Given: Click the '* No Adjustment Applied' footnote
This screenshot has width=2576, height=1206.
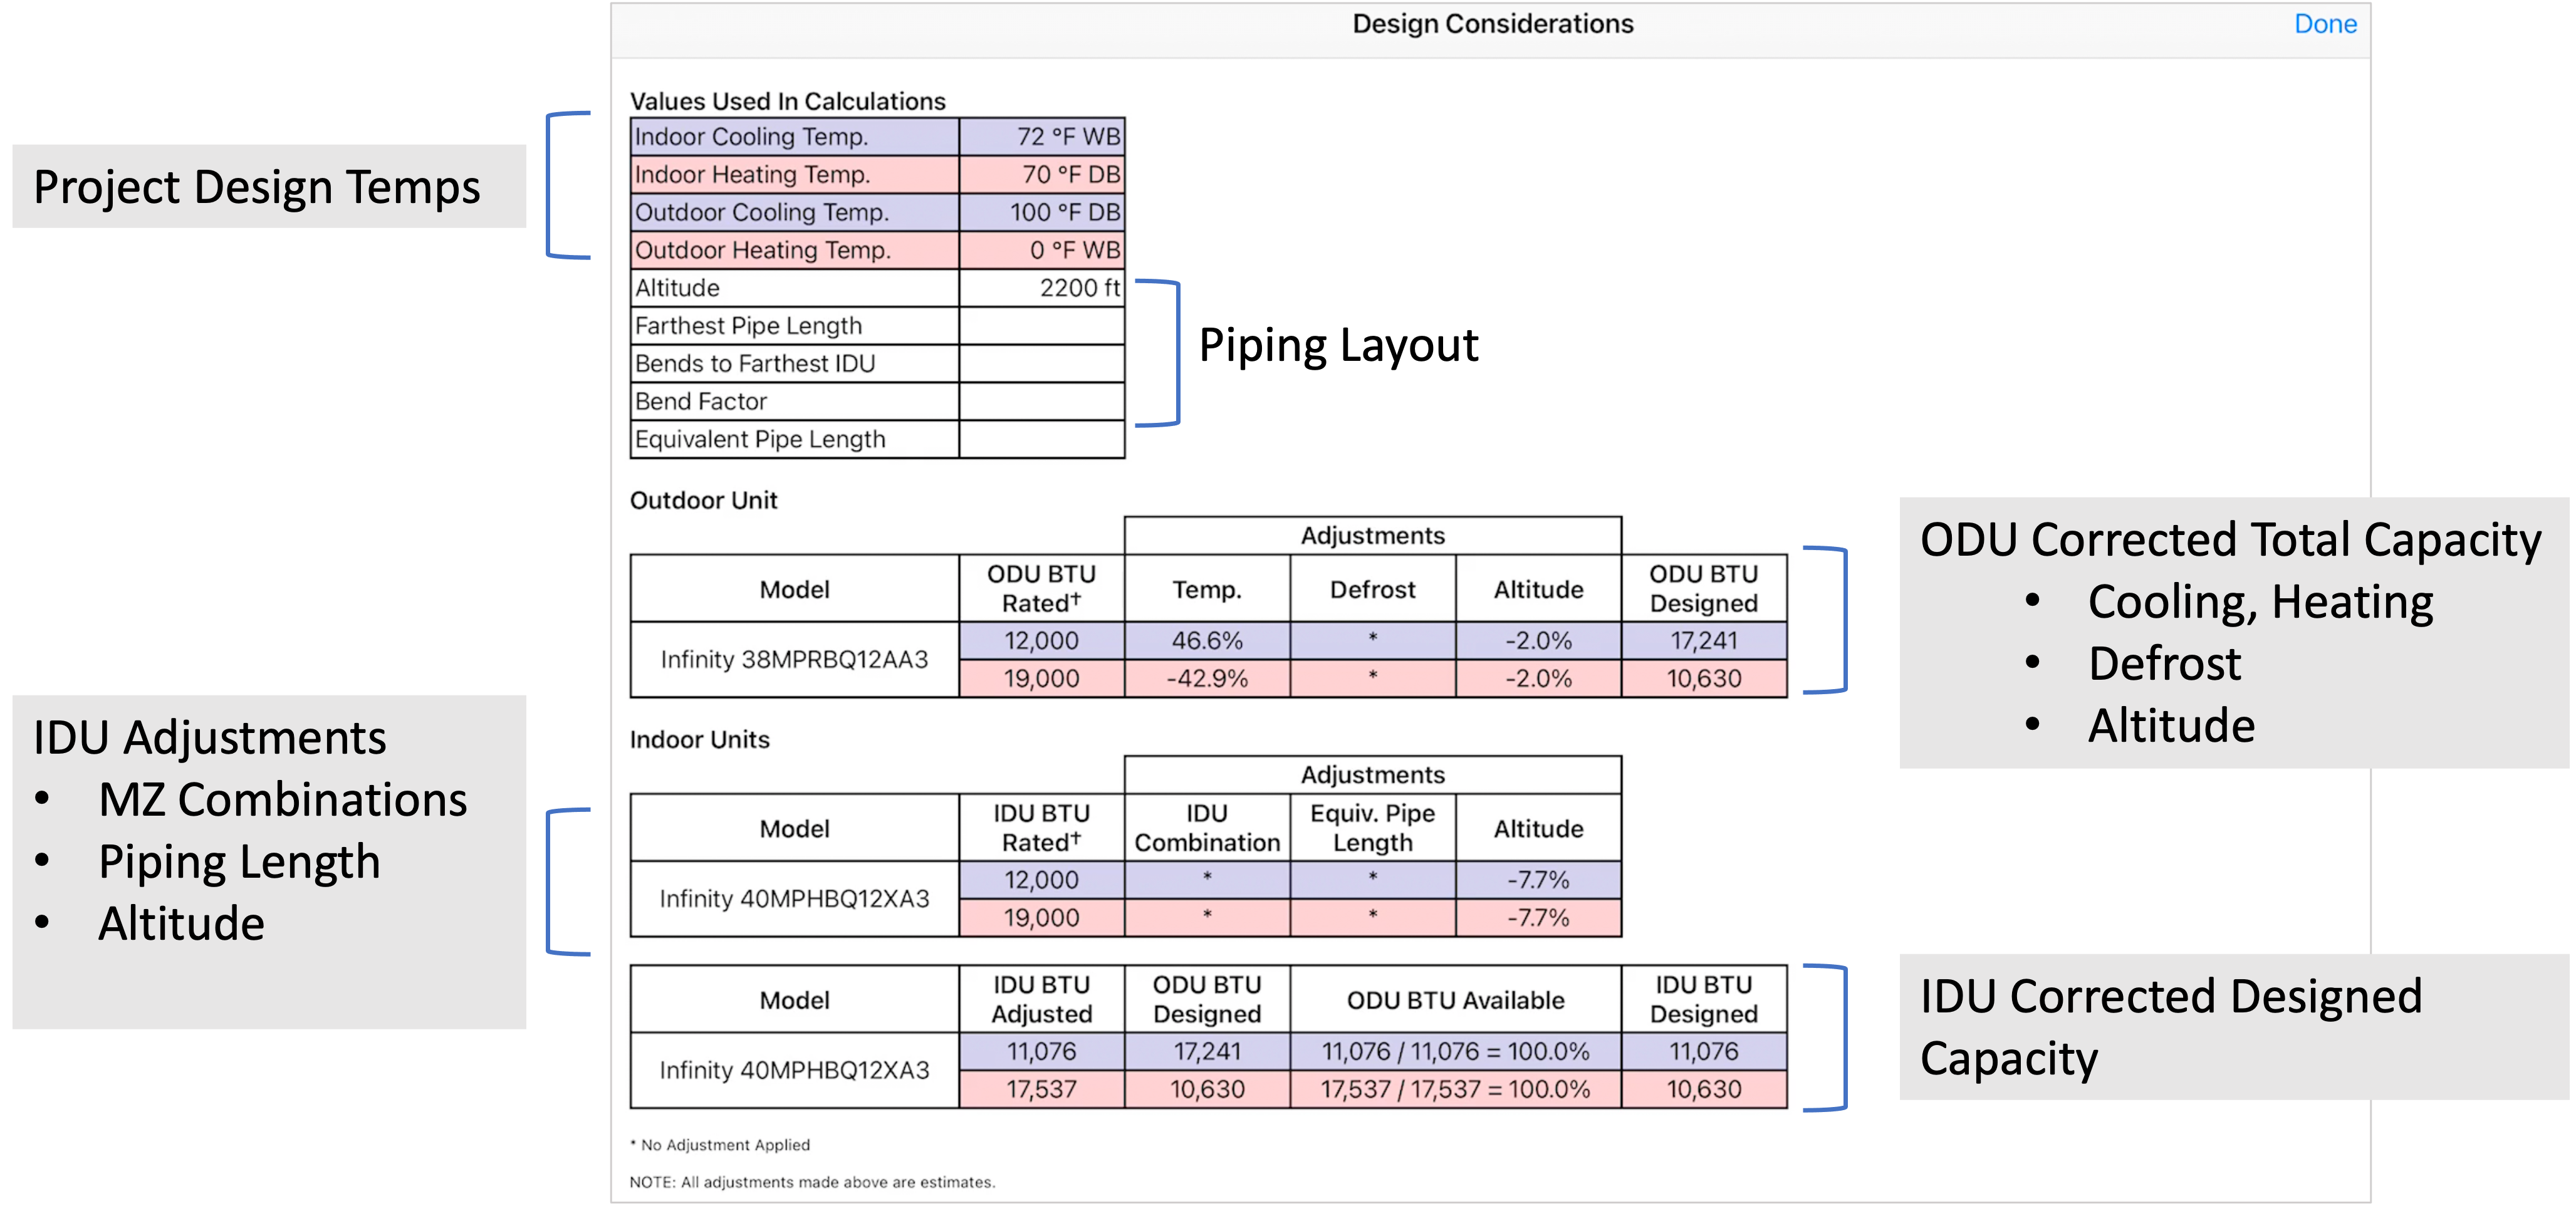Looking at the screenshot, I should 720,1145.
